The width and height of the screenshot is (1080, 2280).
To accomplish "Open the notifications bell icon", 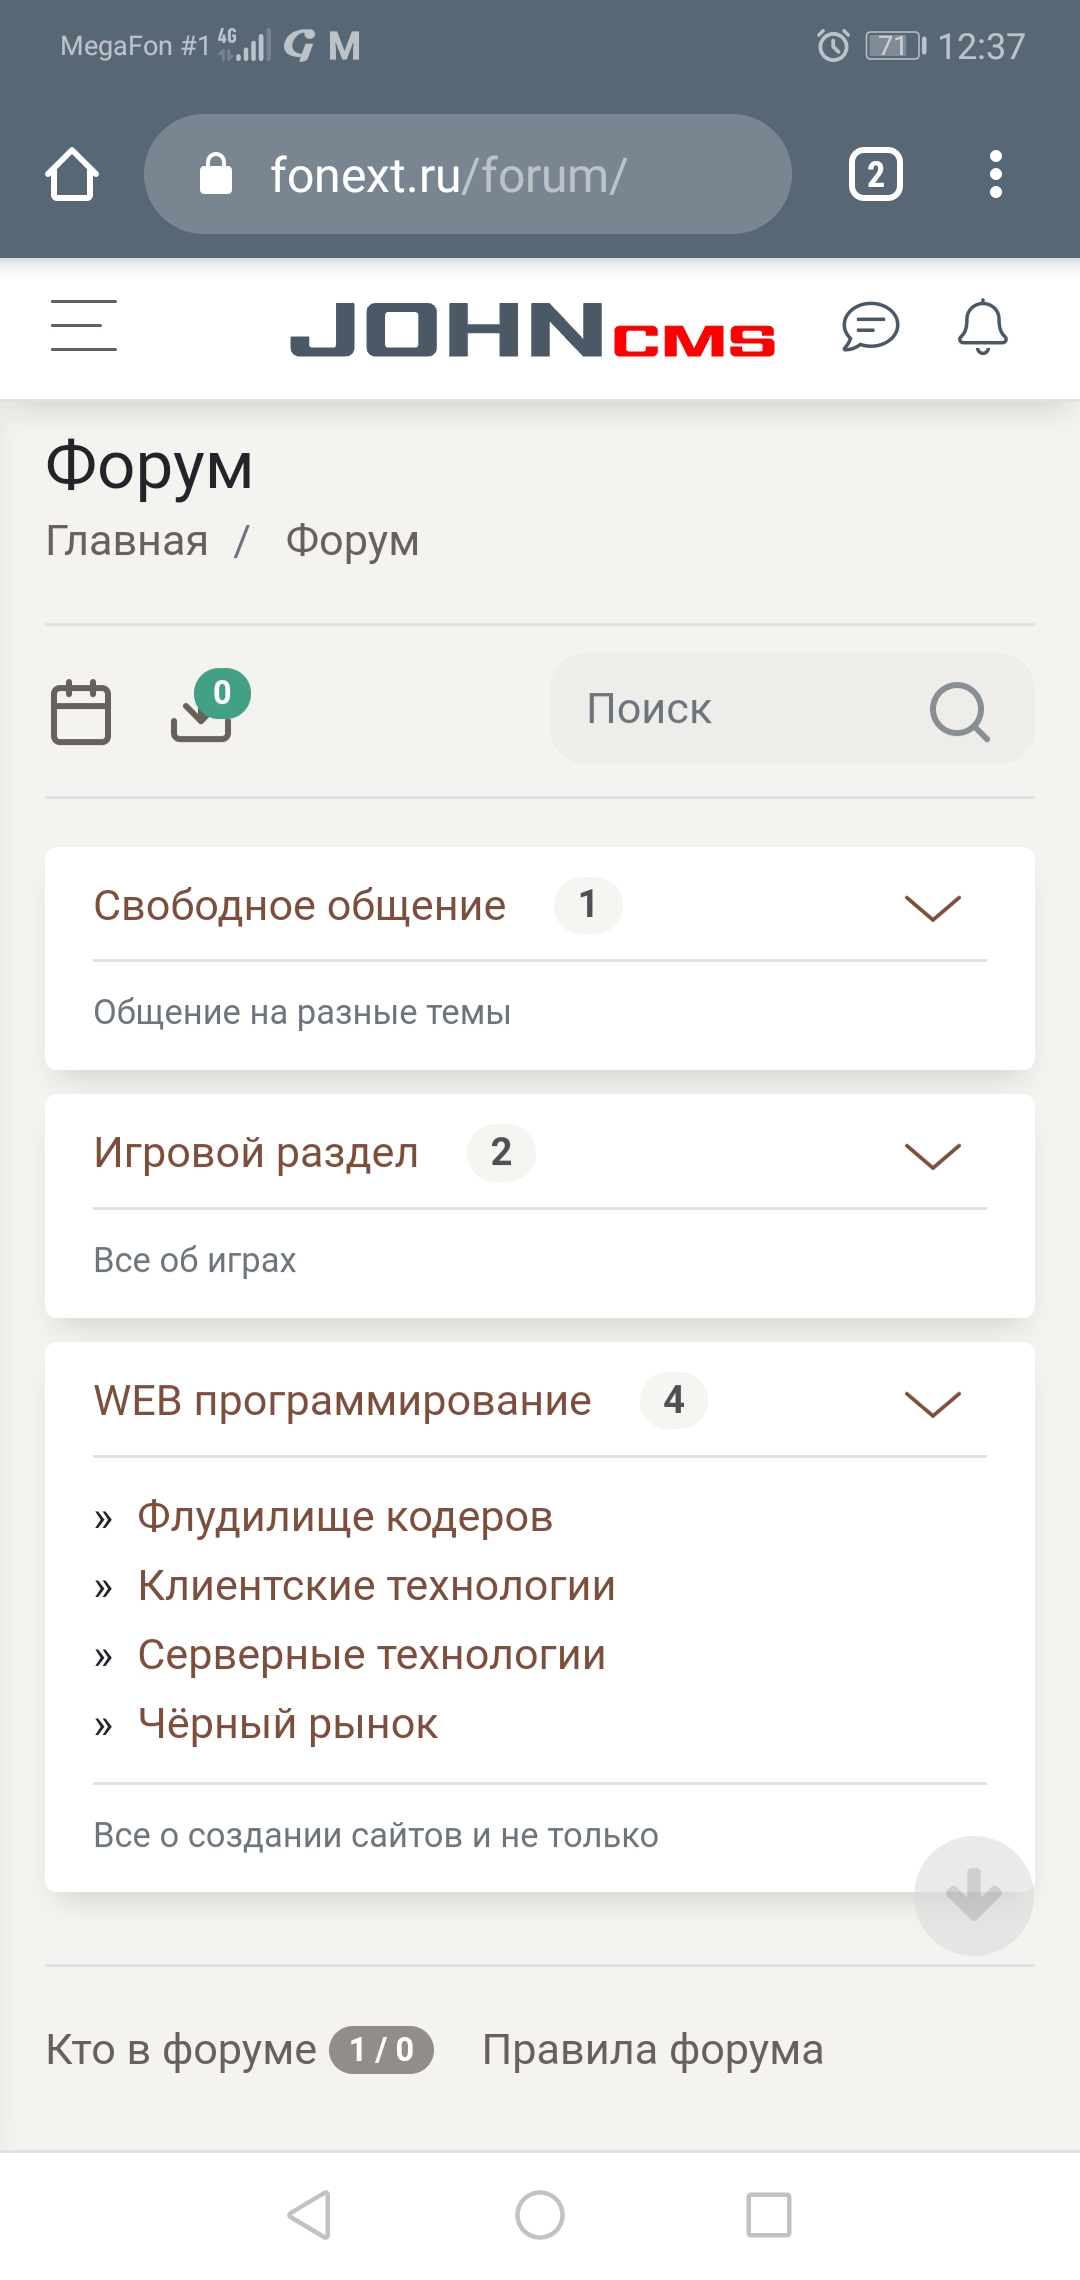I will (982, 326).
